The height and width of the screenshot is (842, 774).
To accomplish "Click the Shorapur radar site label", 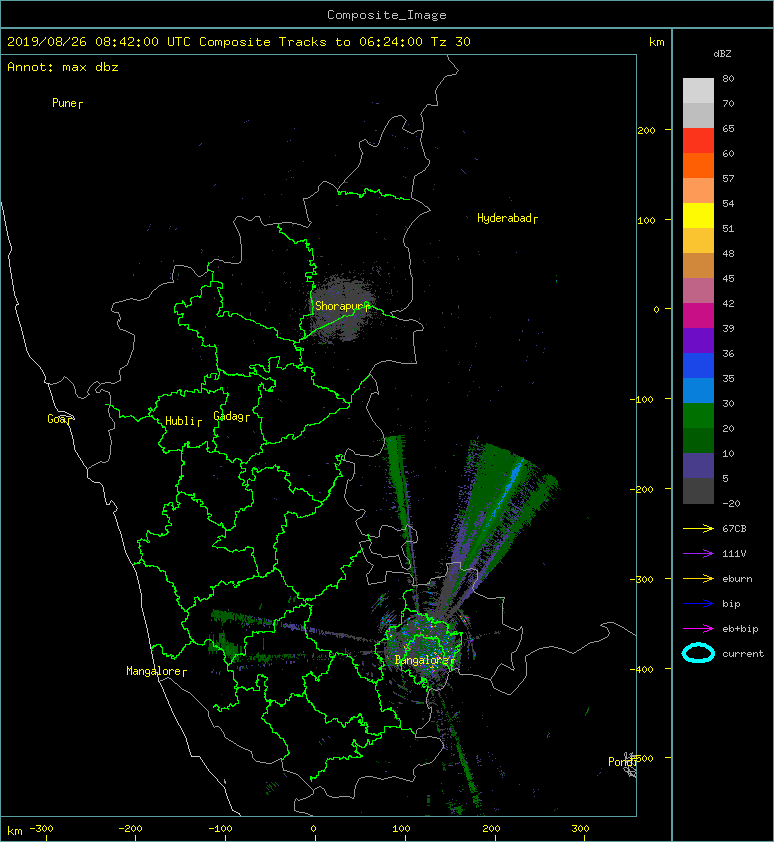I will coord(340,306).
